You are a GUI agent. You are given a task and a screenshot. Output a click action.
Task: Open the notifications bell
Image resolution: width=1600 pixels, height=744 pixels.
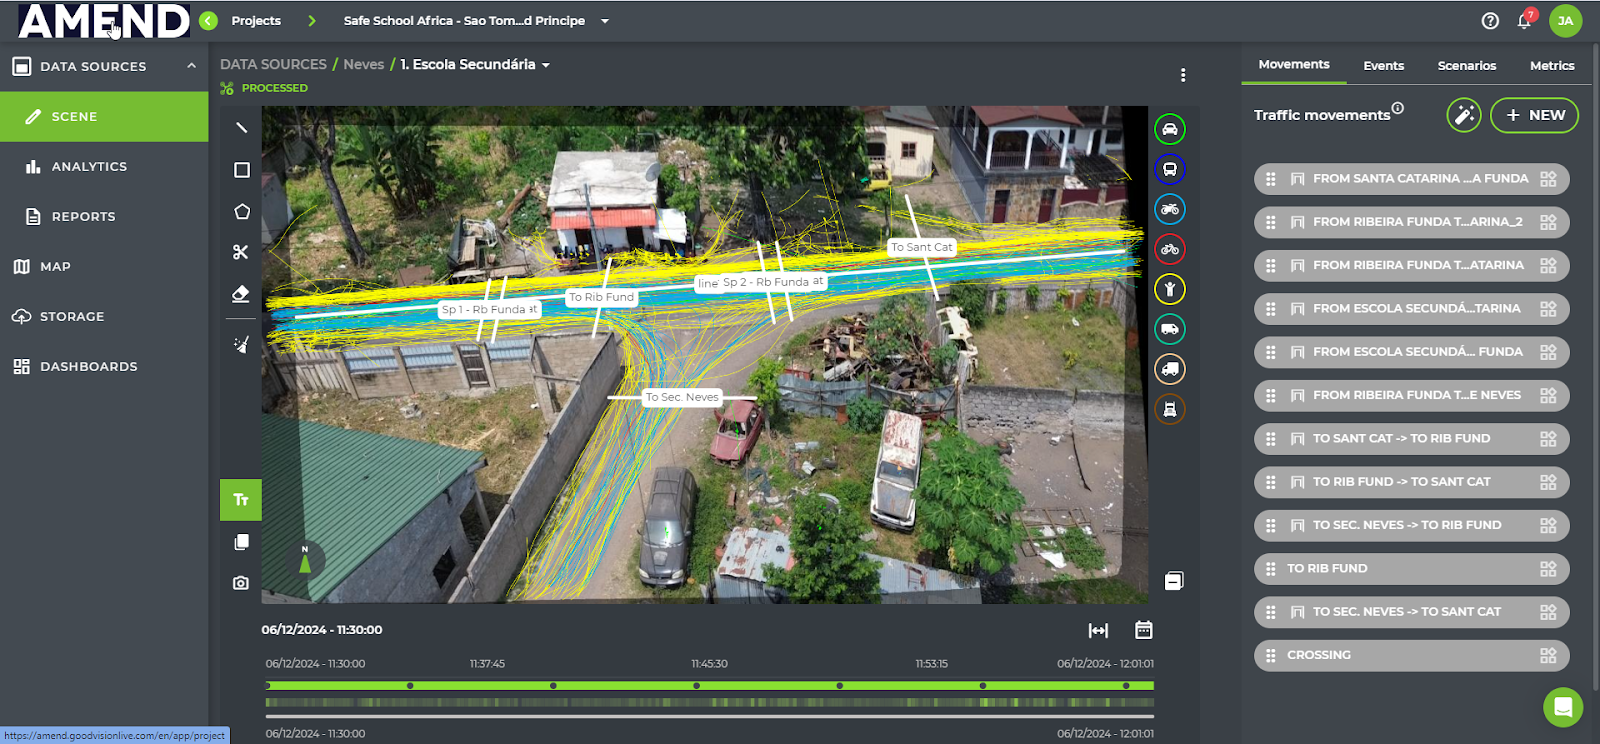[1525, 20]
